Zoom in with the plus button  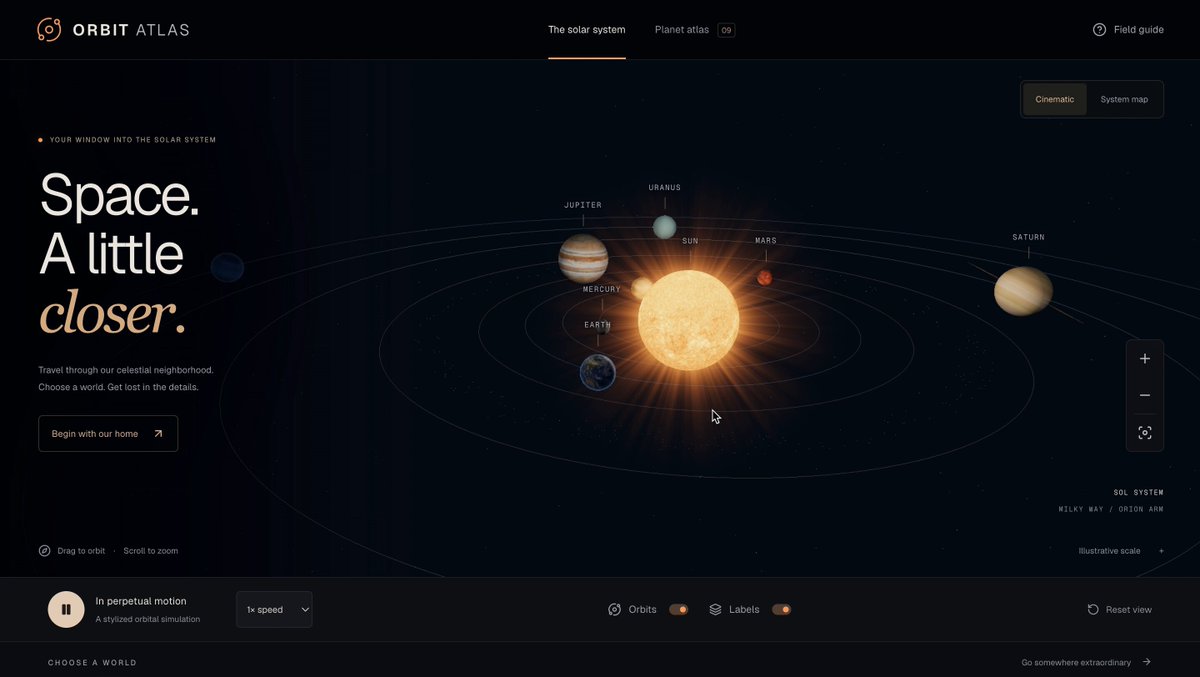1145,359
